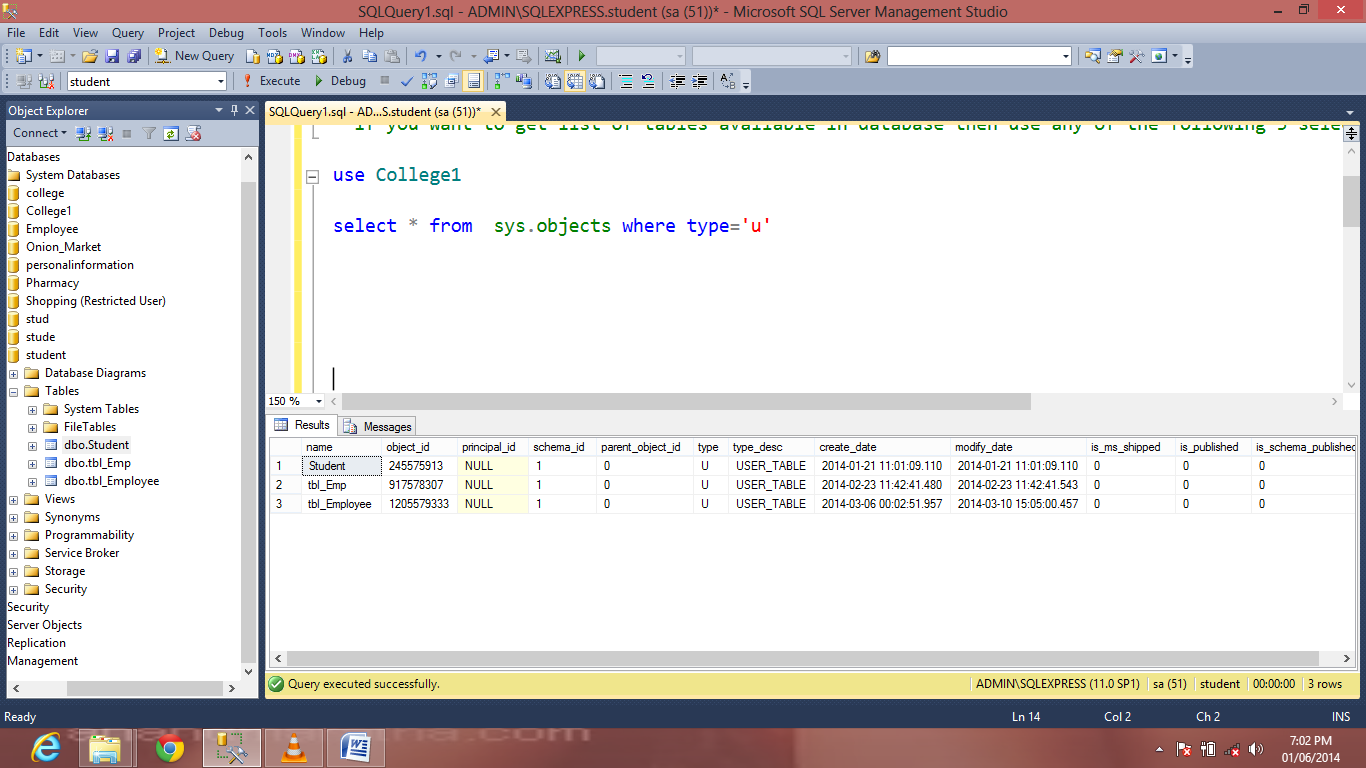The width and height of the screenshot is (1366, 768).
Task: Click the Disconnect icon in Object Explorer
Action: (105, 133)
